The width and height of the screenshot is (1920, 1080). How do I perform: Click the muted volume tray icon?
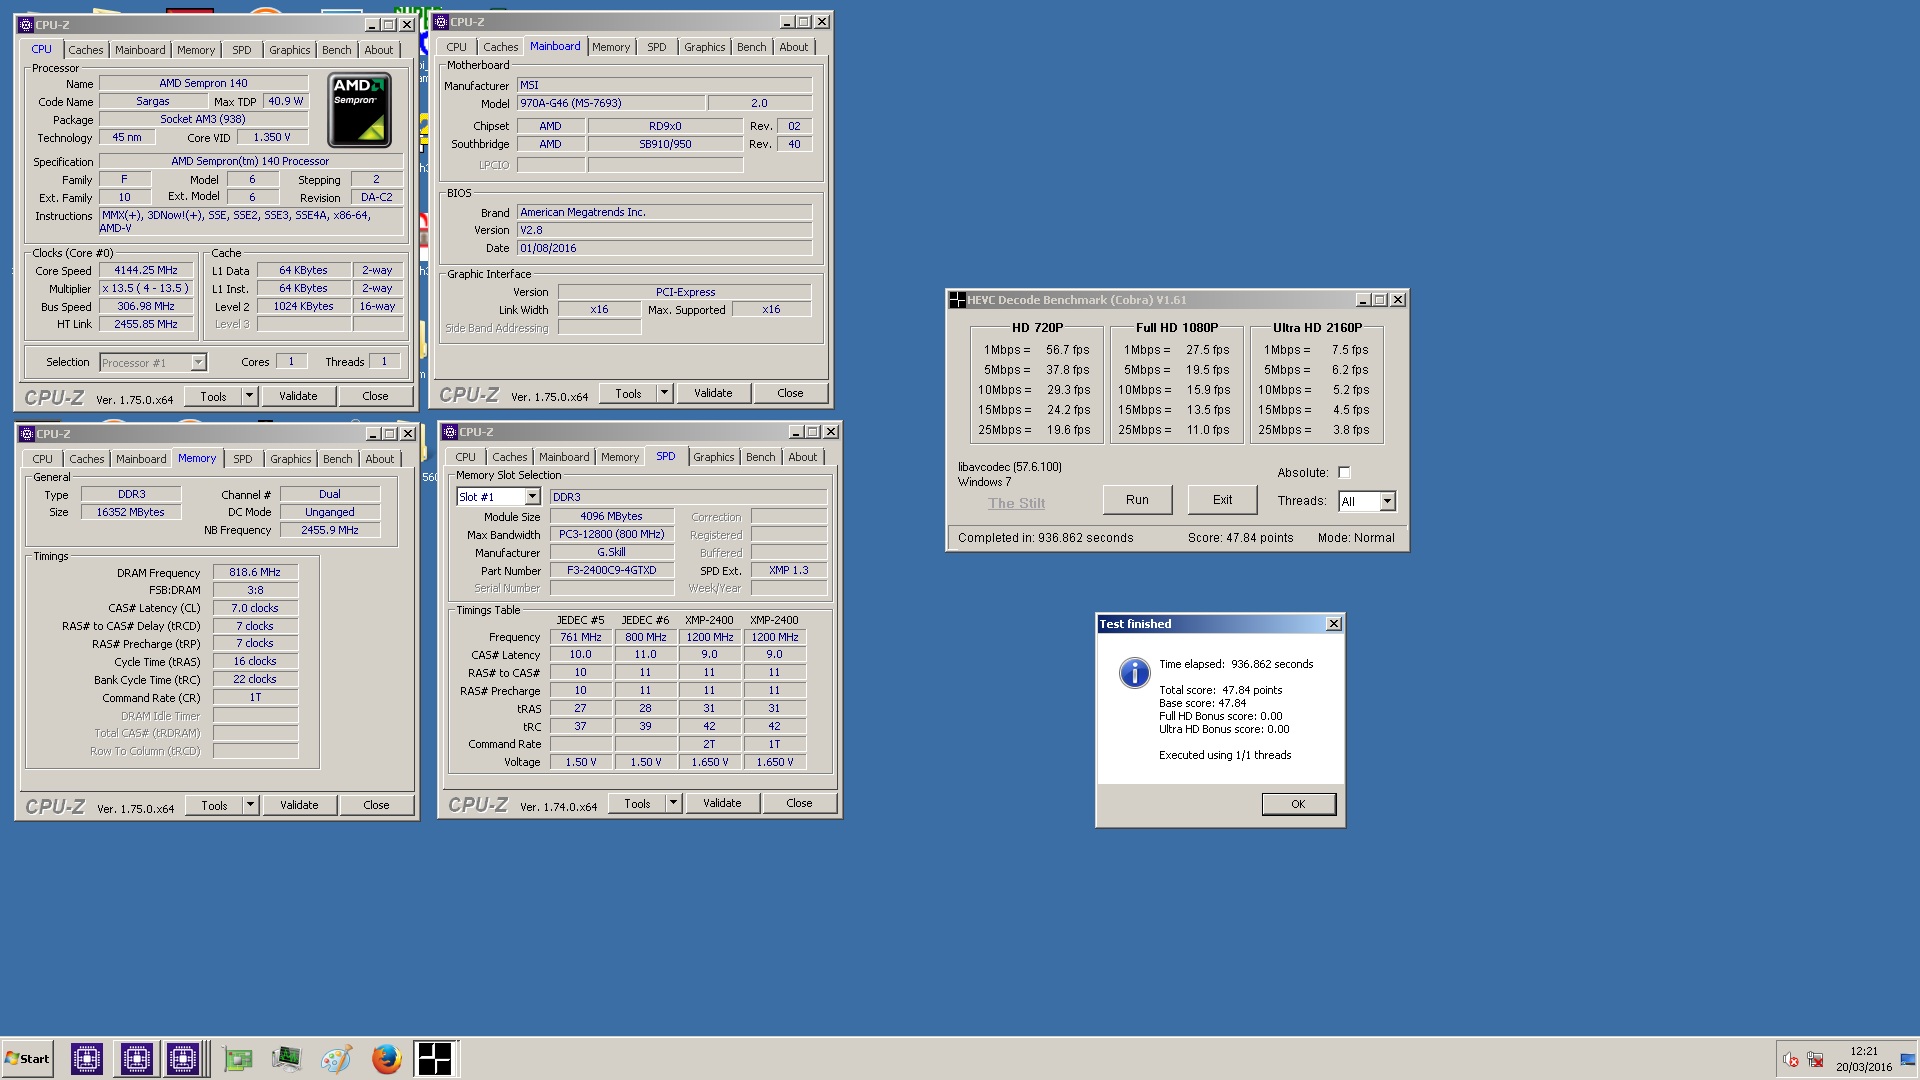1790,1060
